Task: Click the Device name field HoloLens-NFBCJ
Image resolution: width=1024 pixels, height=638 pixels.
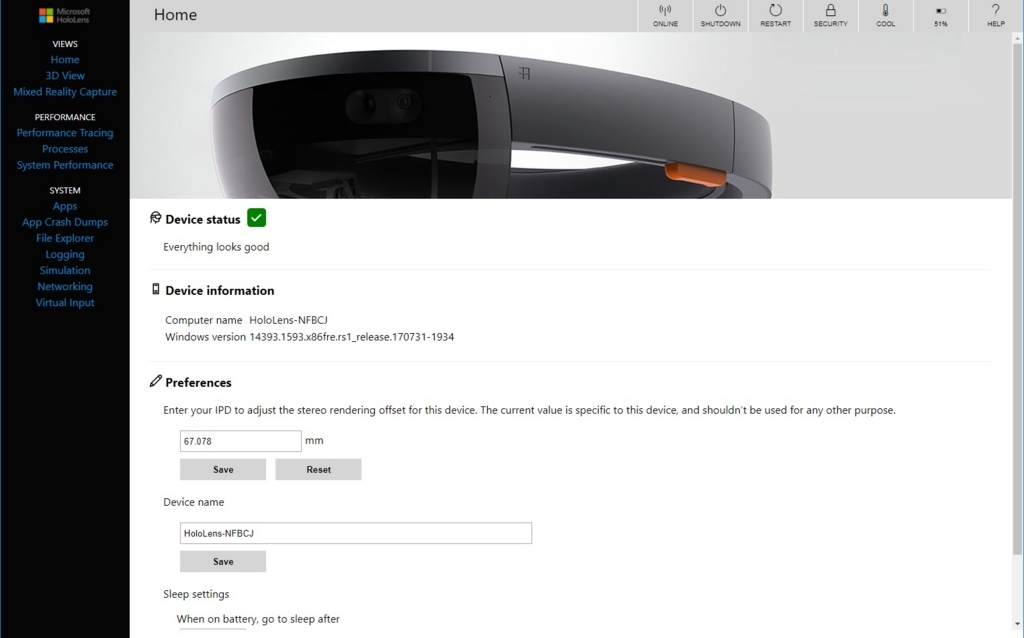Action: (355, 533)
